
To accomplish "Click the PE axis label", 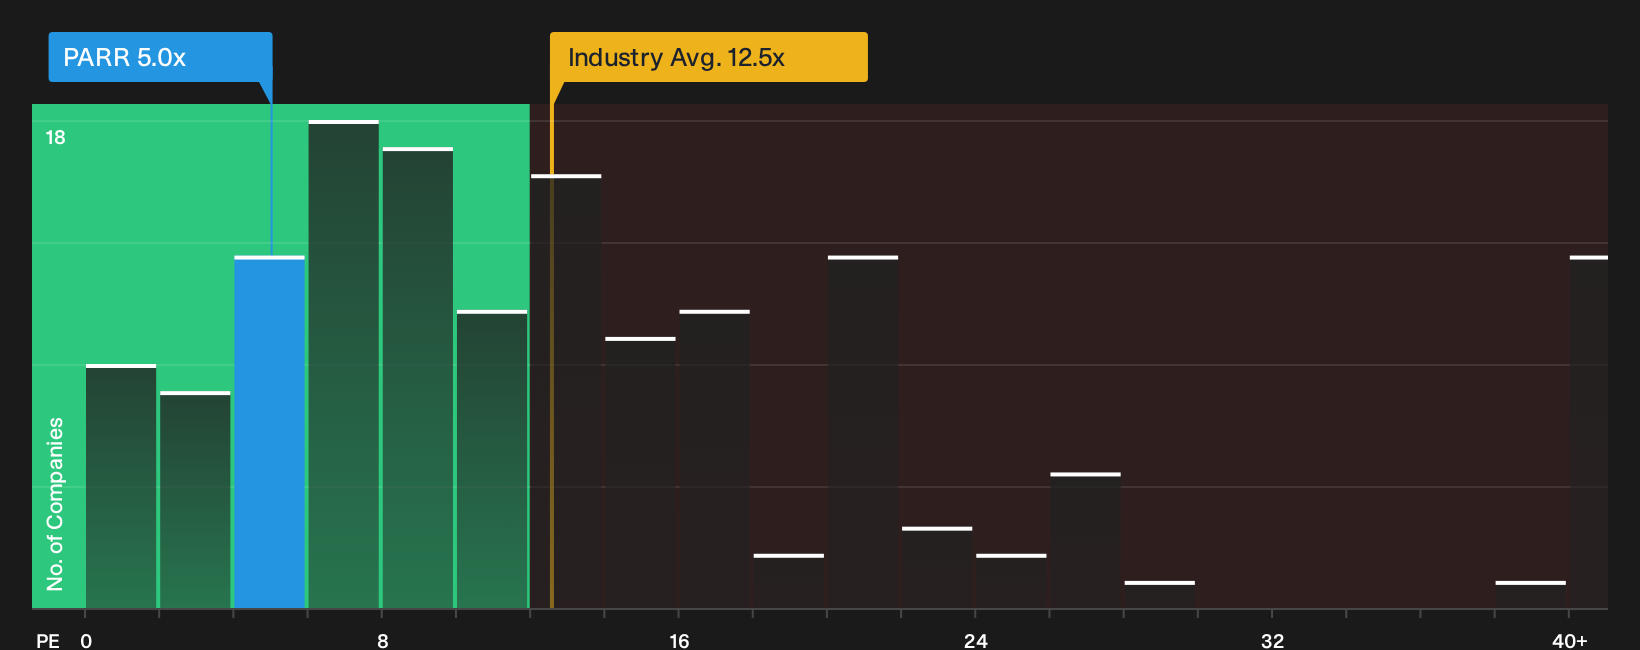I will pos(48,640).
